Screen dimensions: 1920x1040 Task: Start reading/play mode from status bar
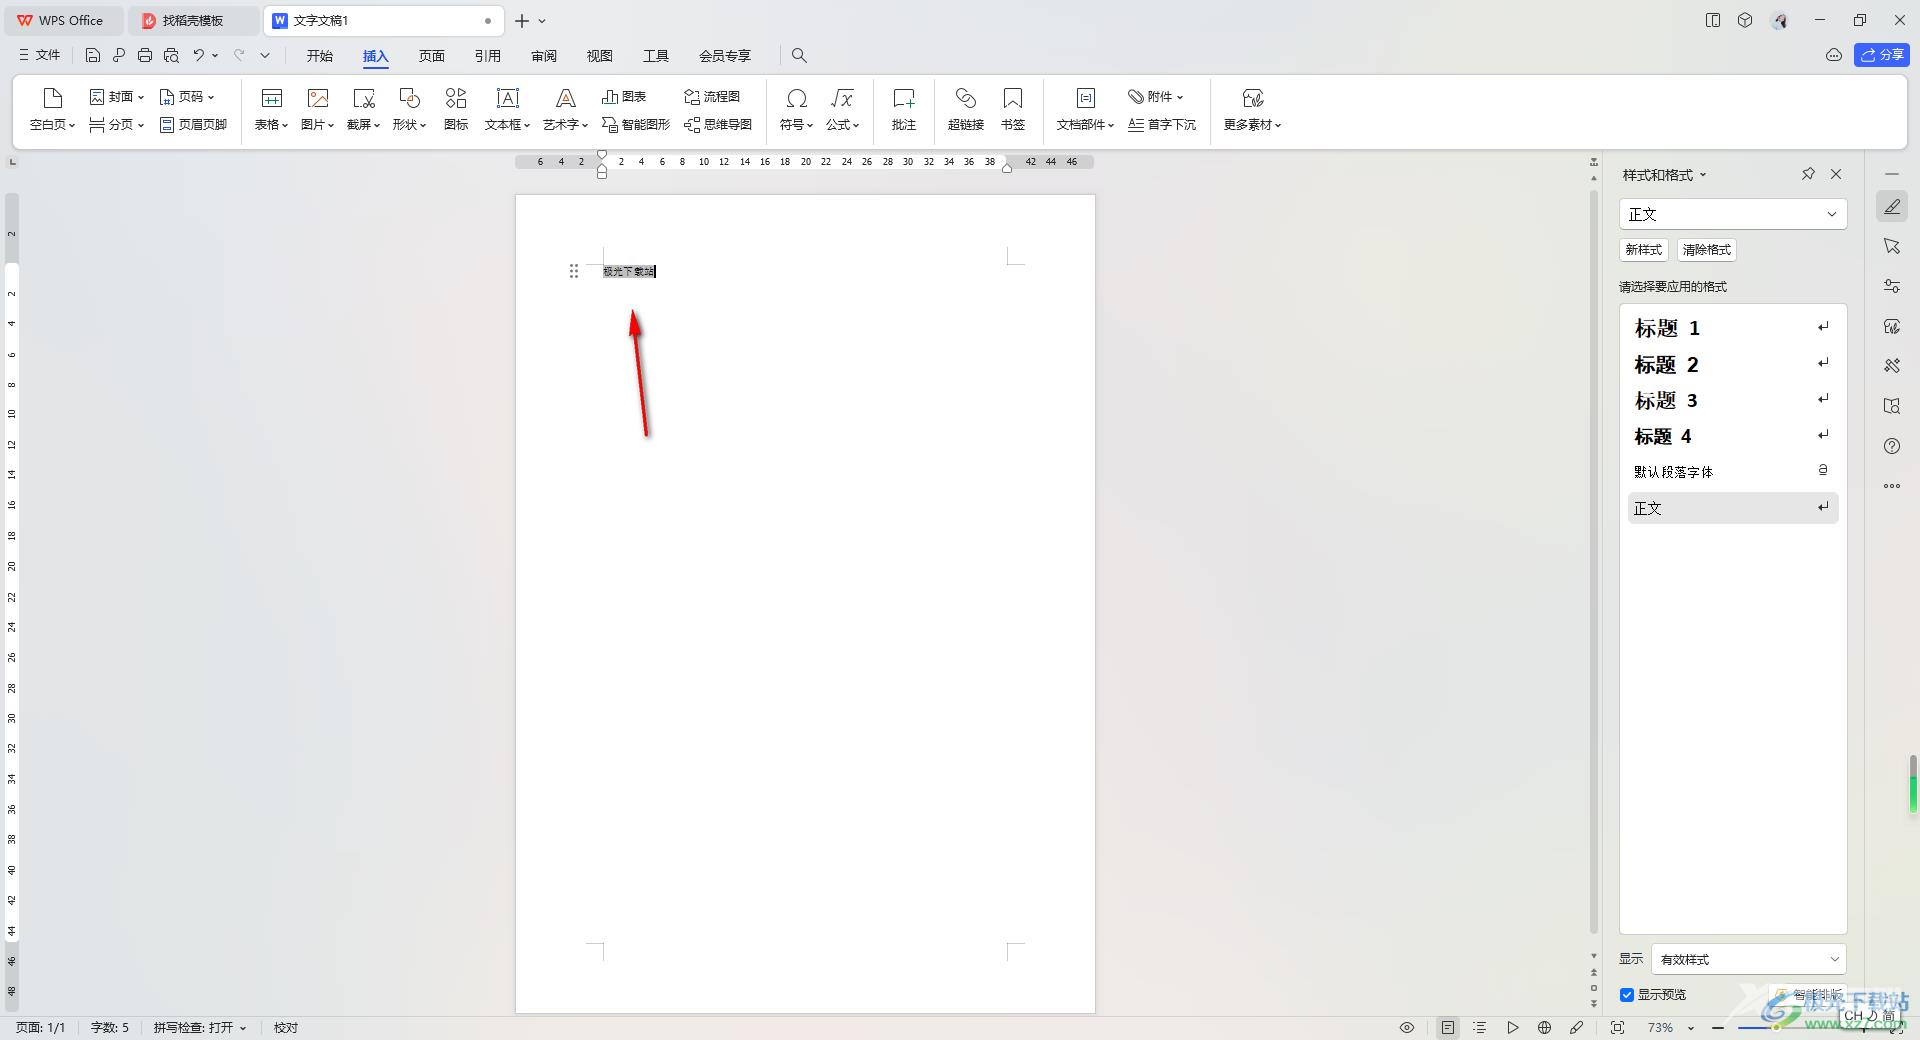pyautogui.click(x=1513, y=1028)
